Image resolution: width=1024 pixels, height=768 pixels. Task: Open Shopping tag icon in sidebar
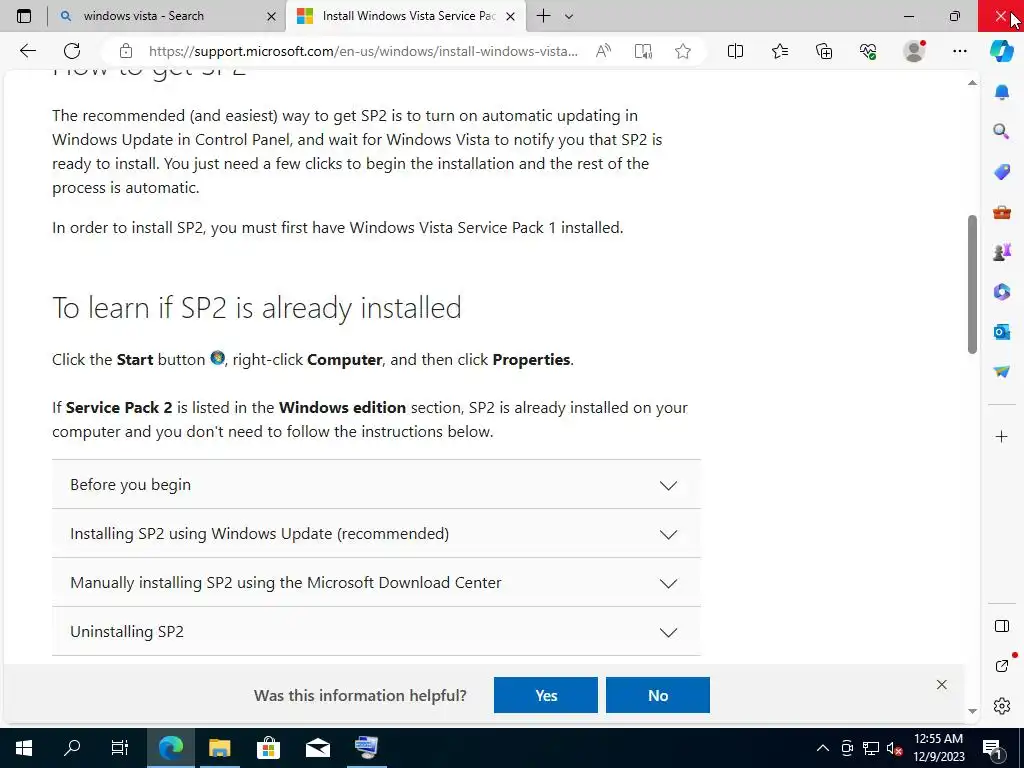(x=1002, y=172)
